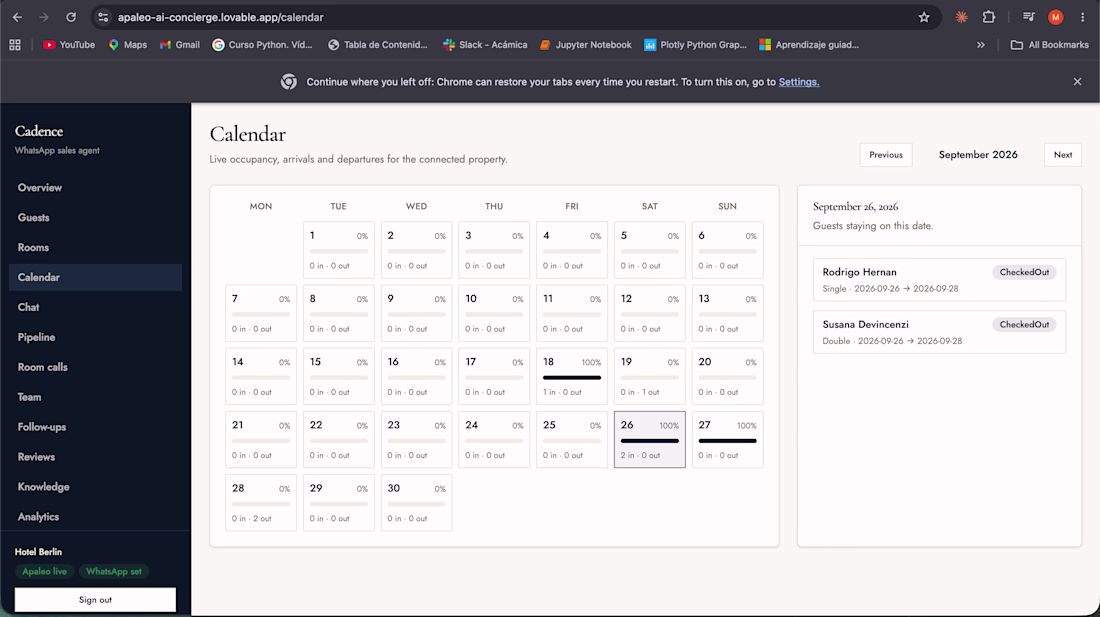This screenshot has width=1100, height=617.
Task: Switch to the Chat section
Action: [95, 307]
